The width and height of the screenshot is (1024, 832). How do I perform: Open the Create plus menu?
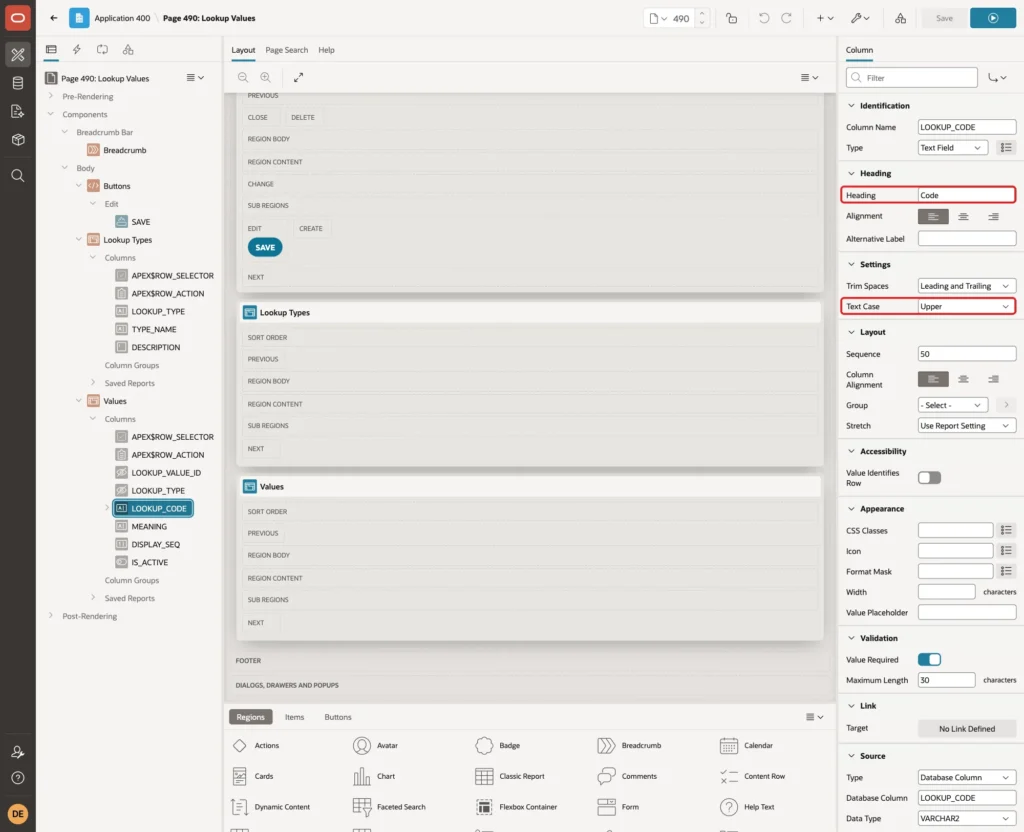(x=824, y=18)
